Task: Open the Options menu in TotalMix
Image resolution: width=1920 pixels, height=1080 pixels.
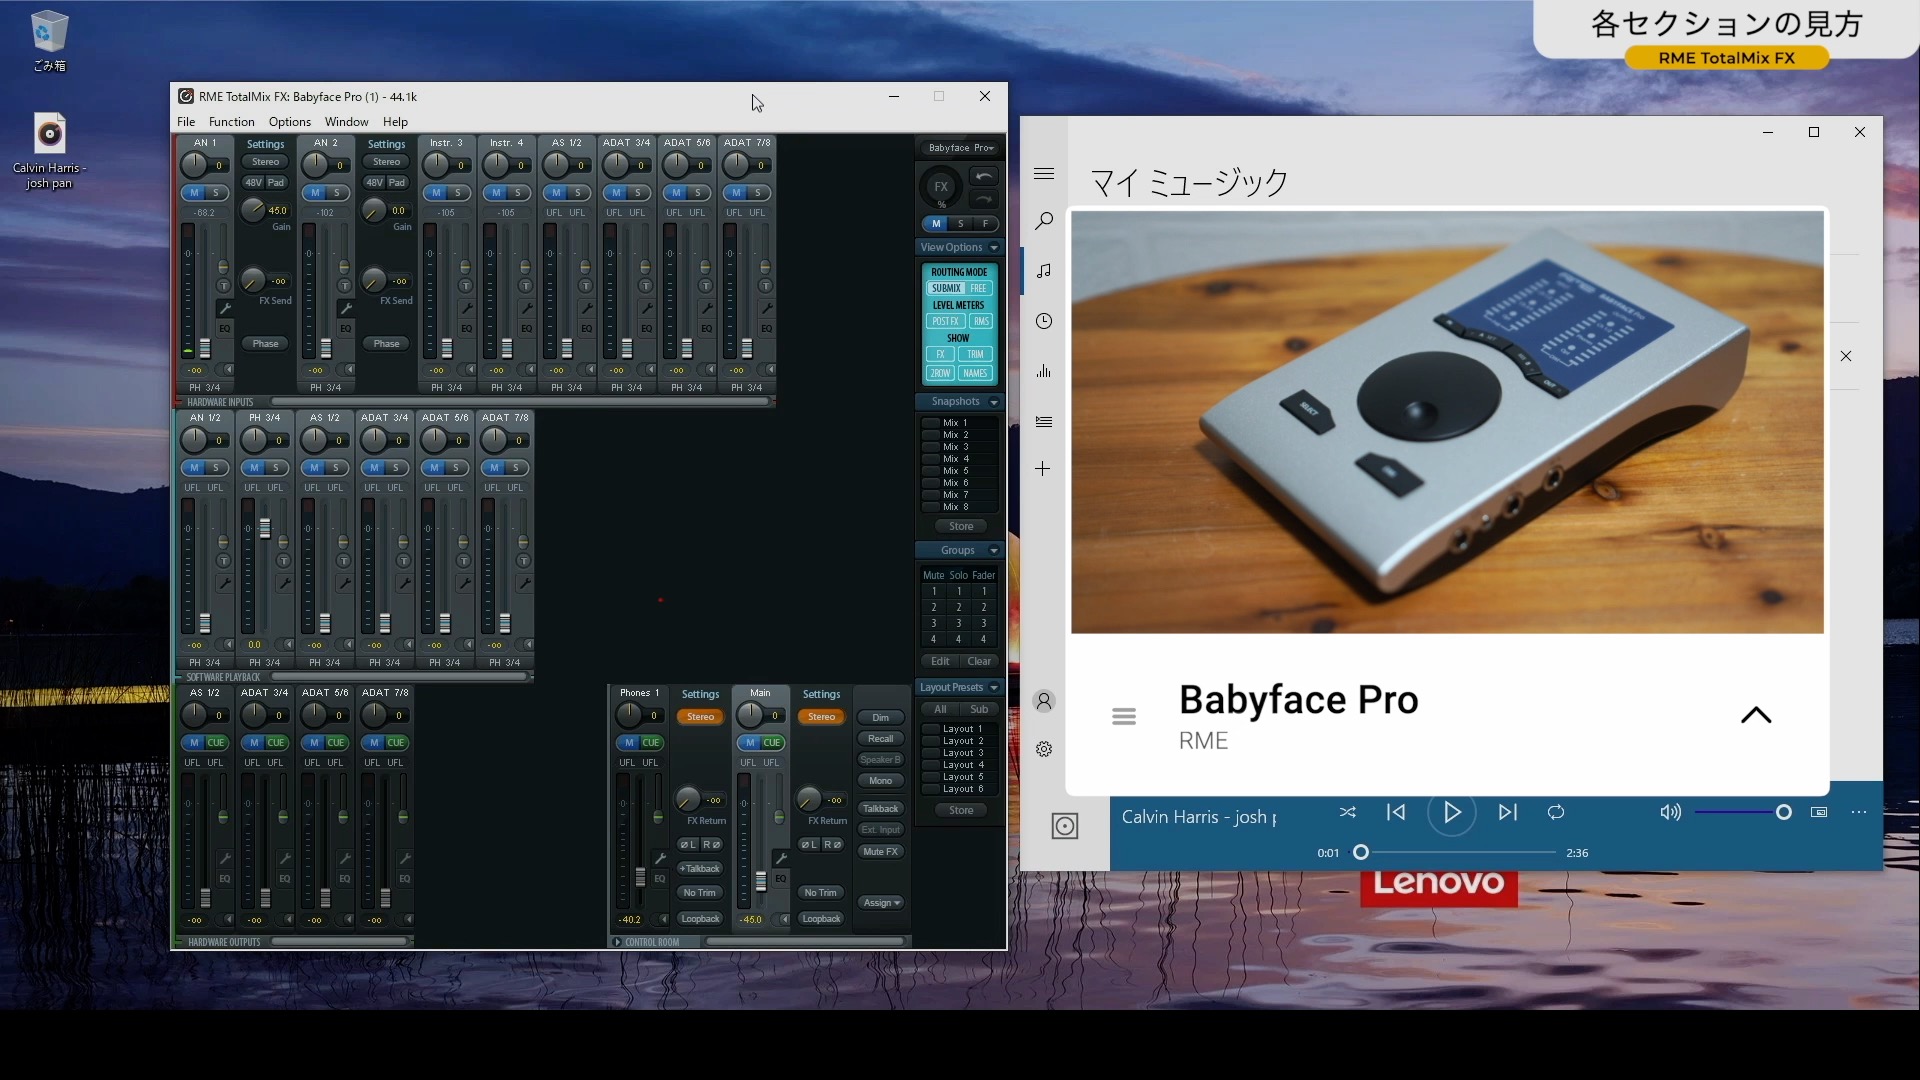Action: (289, 121)
